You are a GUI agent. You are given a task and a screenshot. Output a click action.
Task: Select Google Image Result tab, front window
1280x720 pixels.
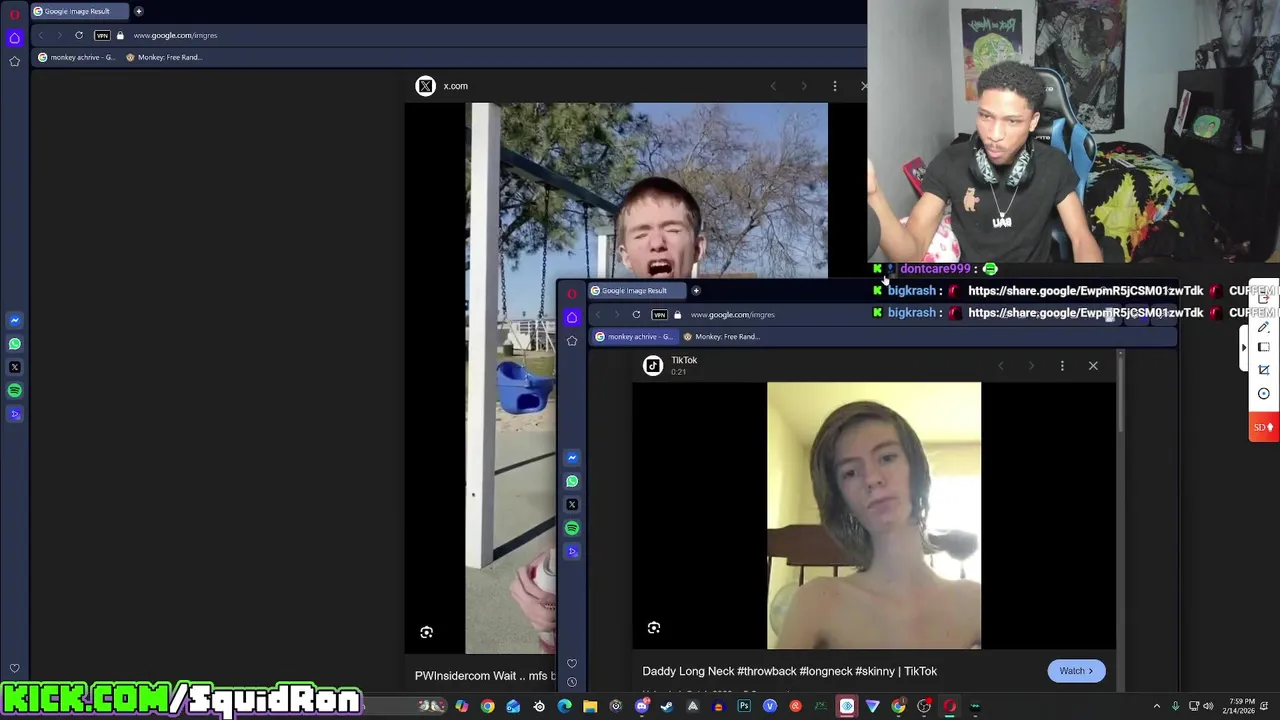(636, 290)
